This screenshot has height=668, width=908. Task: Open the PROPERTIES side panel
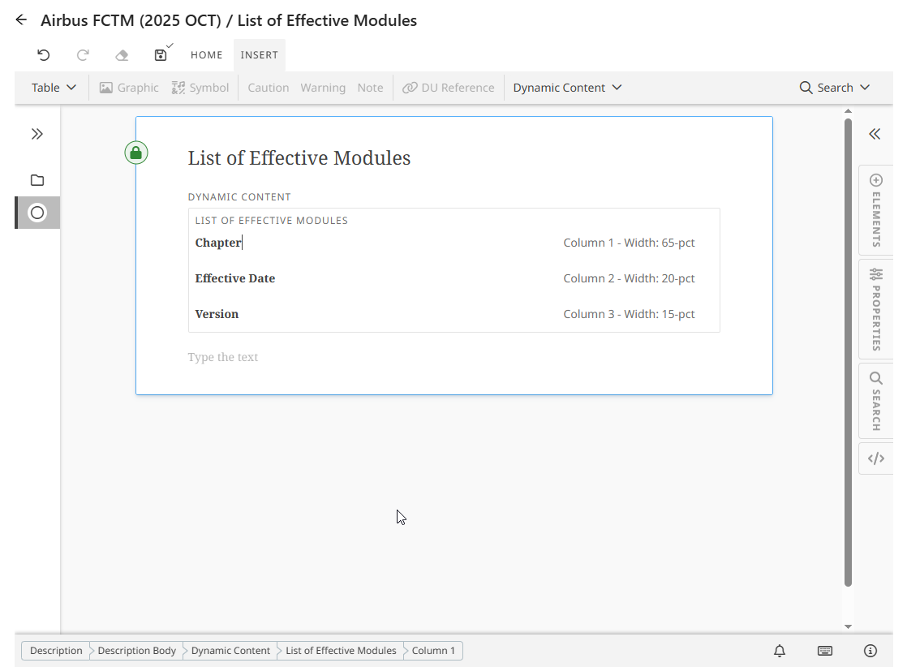click(876, 309)
